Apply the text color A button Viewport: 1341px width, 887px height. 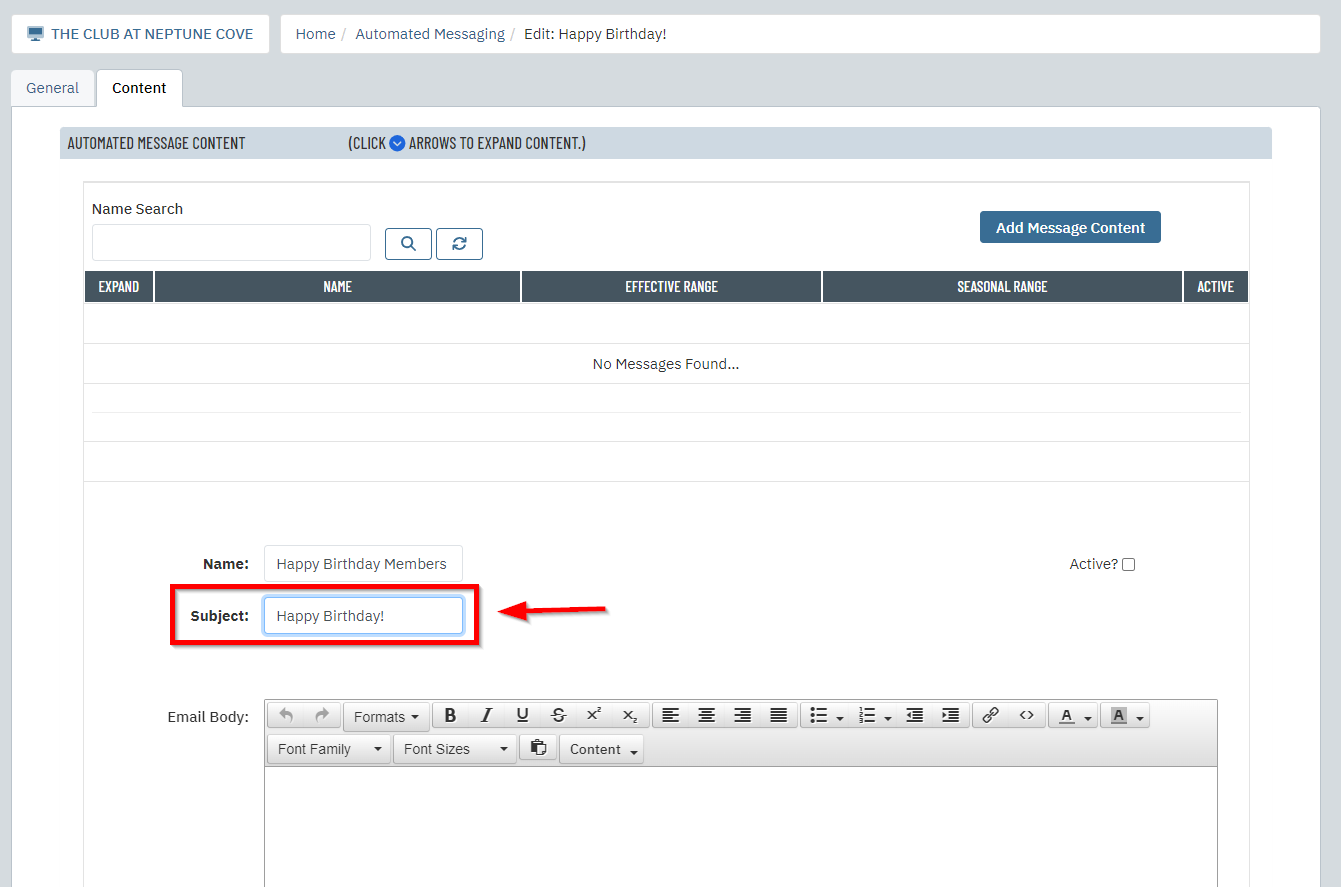(1066, 715)
